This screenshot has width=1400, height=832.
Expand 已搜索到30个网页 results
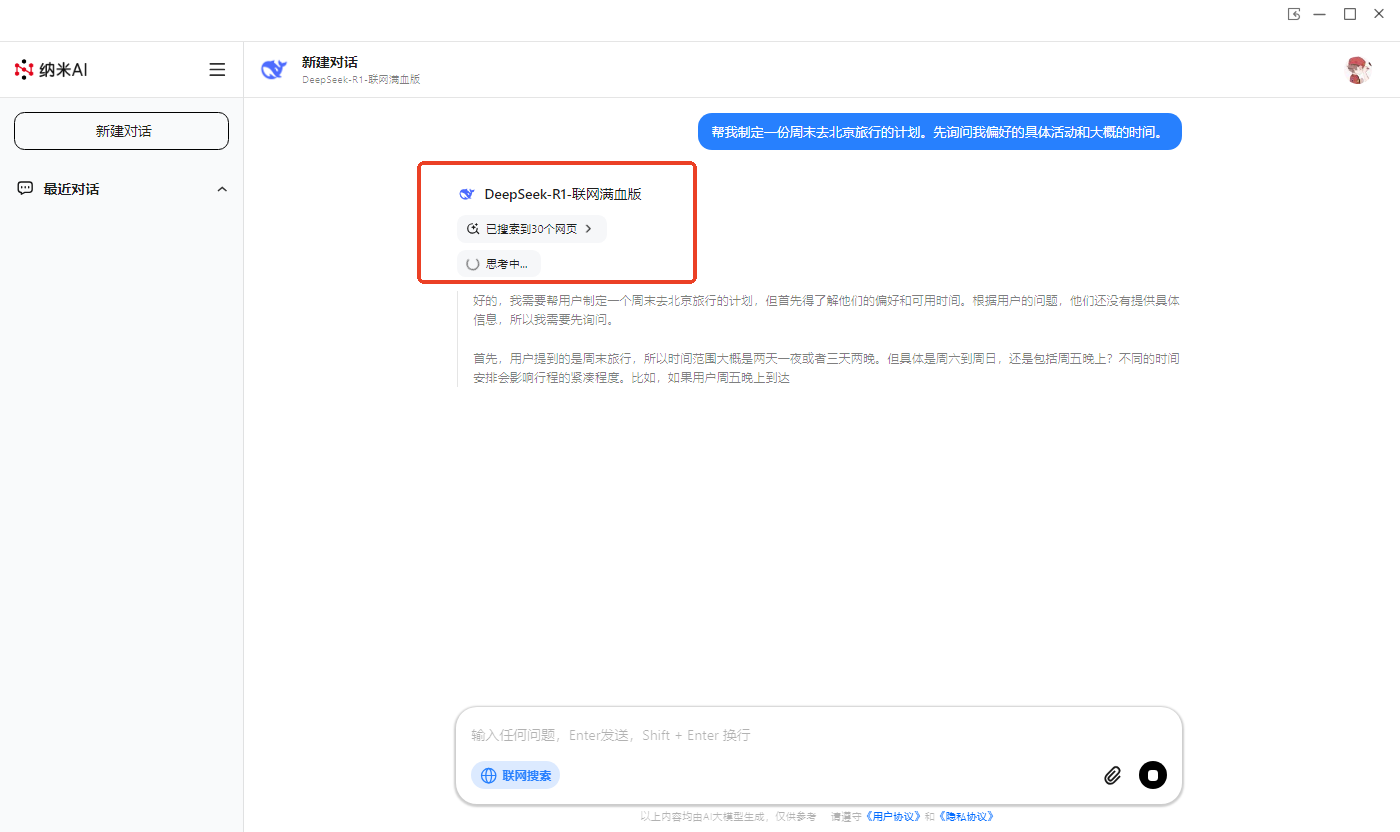[532, 229]
